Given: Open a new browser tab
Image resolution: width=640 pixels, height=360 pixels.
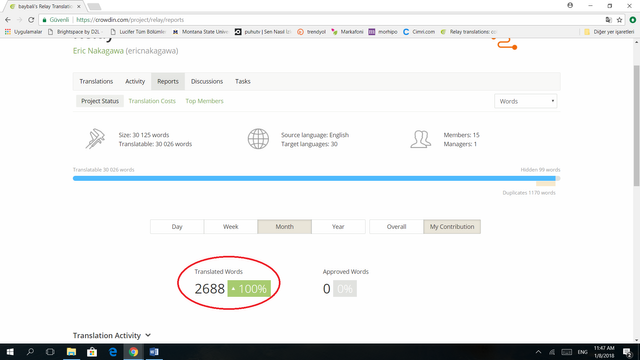Looking at the screenshot, I should [94, 7].
